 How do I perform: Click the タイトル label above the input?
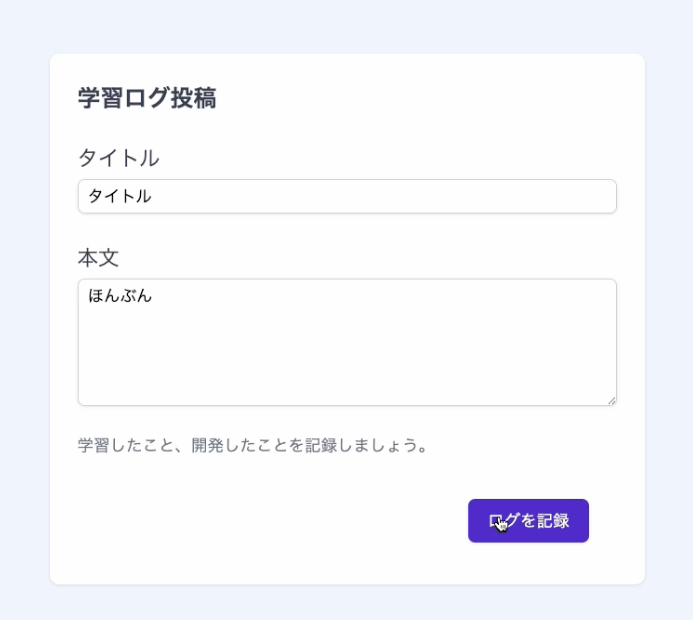pyautogui.click(x=118, y=158)
